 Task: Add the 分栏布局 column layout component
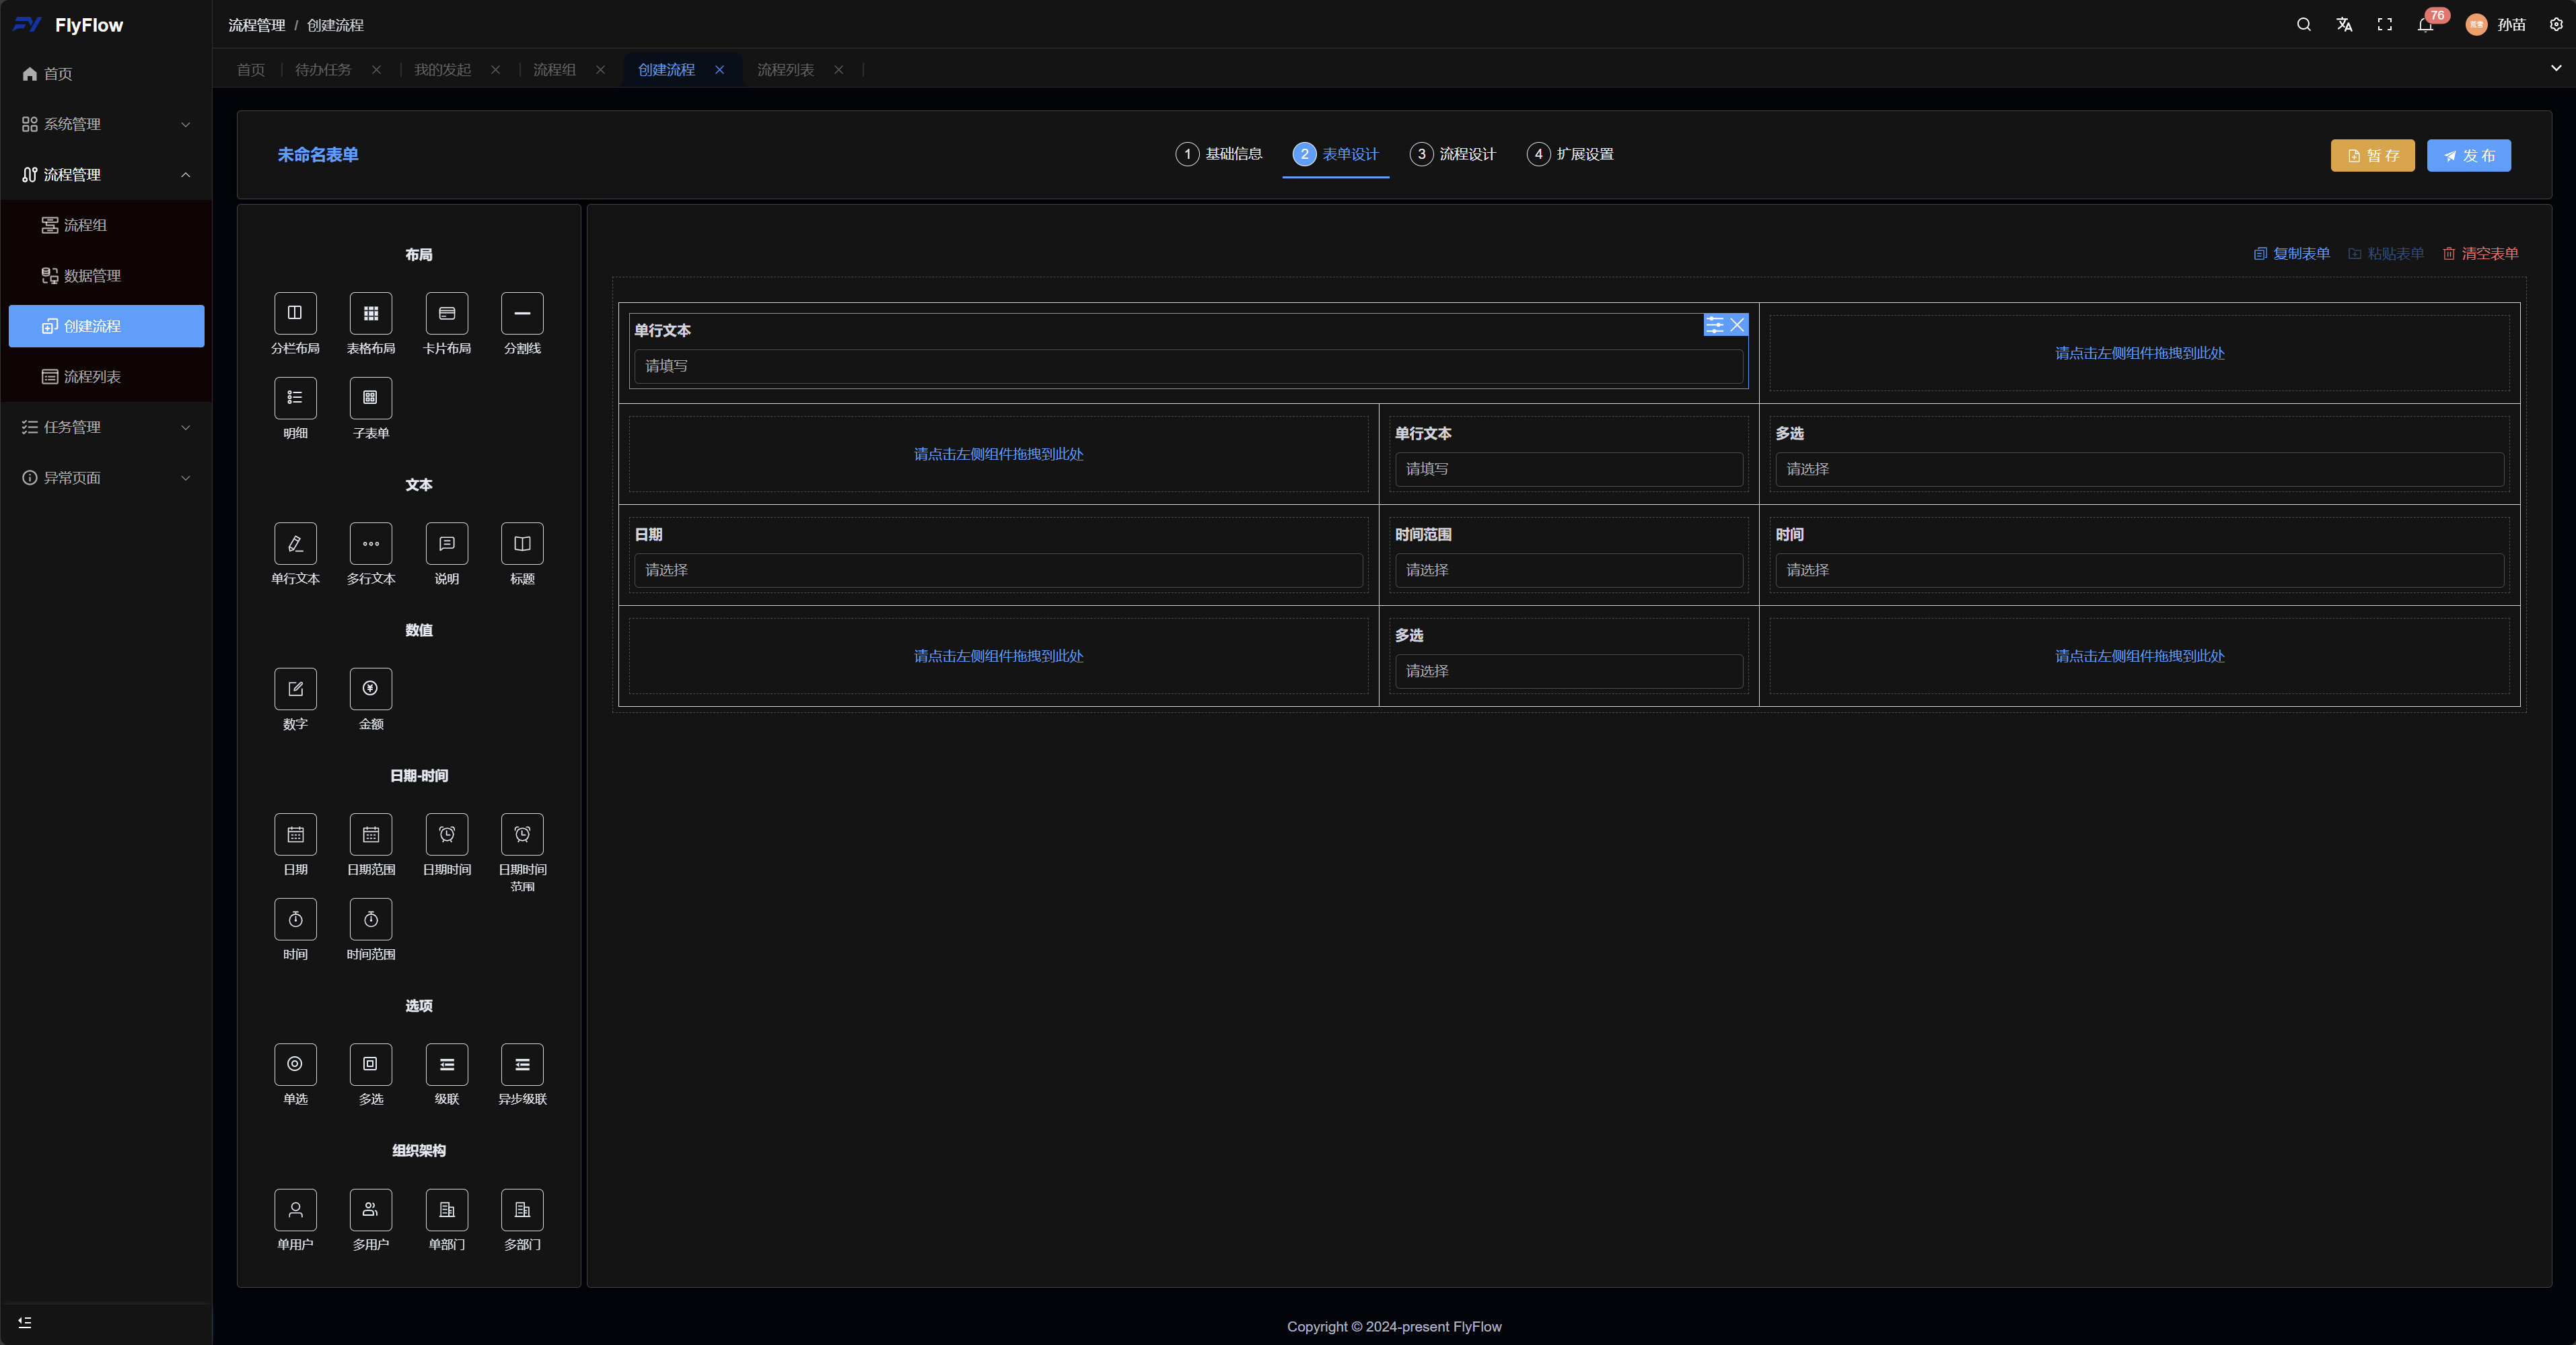[x=295, y=313]
